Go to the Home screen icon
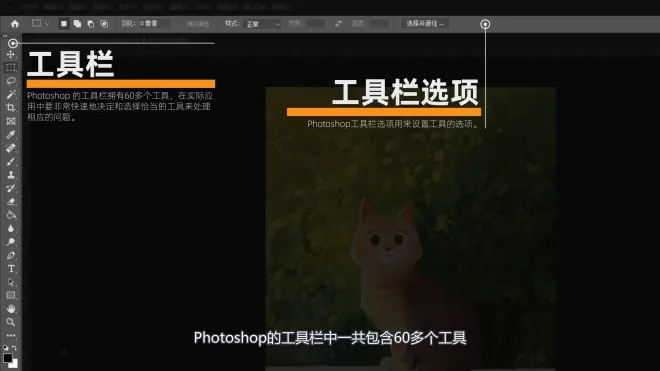Viewport: 660px width, 371px height. (15, 24)
